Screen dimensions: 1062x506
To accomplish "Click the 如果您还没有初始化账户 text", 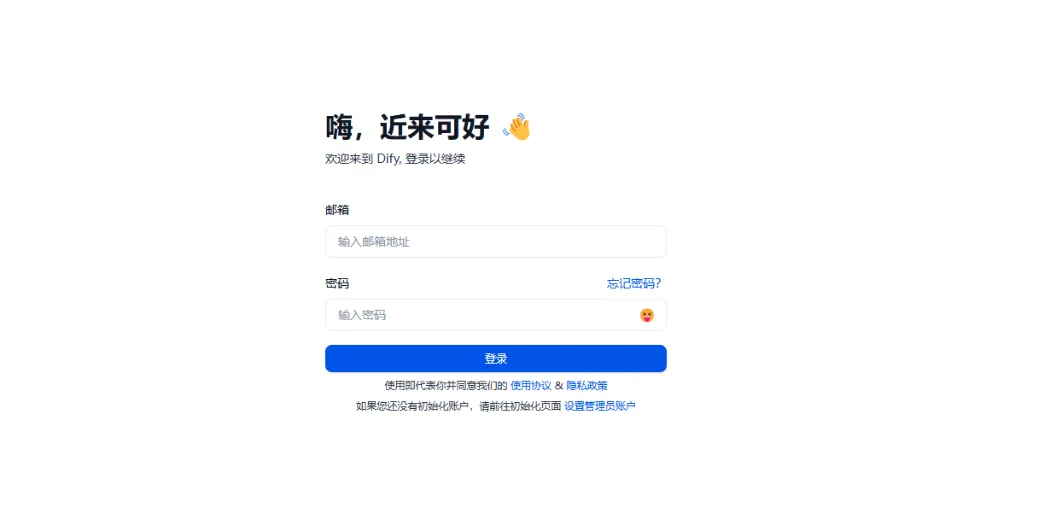I will (412, 406).
